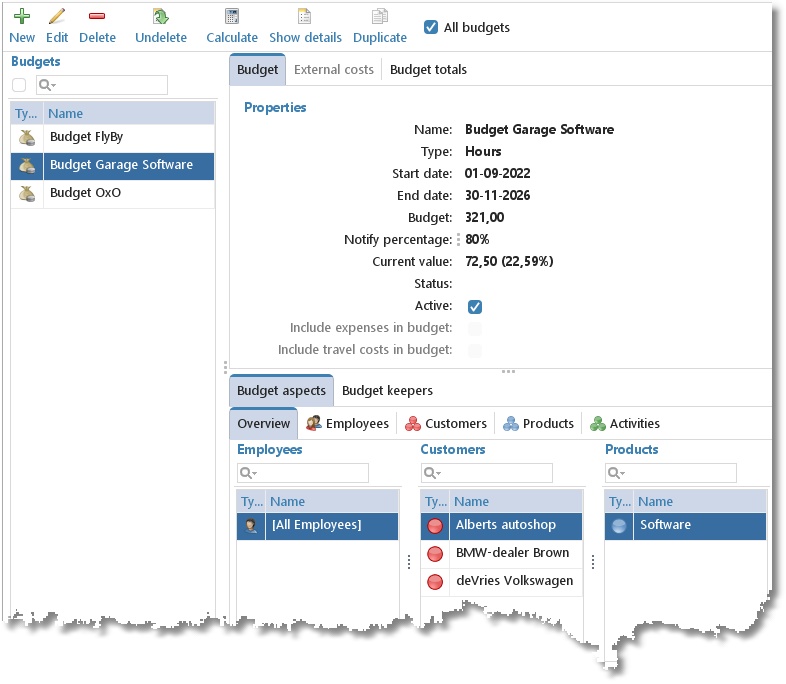The image size is (786, 684).
Task: Sort Employees list by Name header
Action: point(332,502)
